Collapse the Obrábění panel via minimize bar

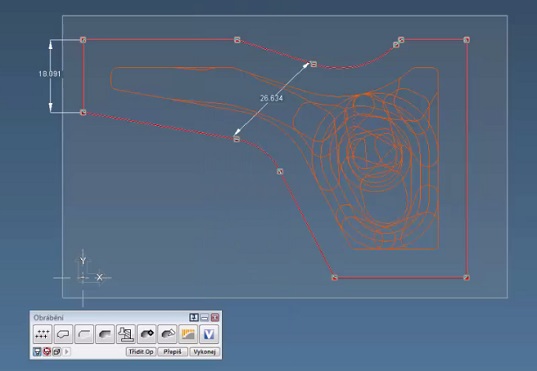coord(204,318)
